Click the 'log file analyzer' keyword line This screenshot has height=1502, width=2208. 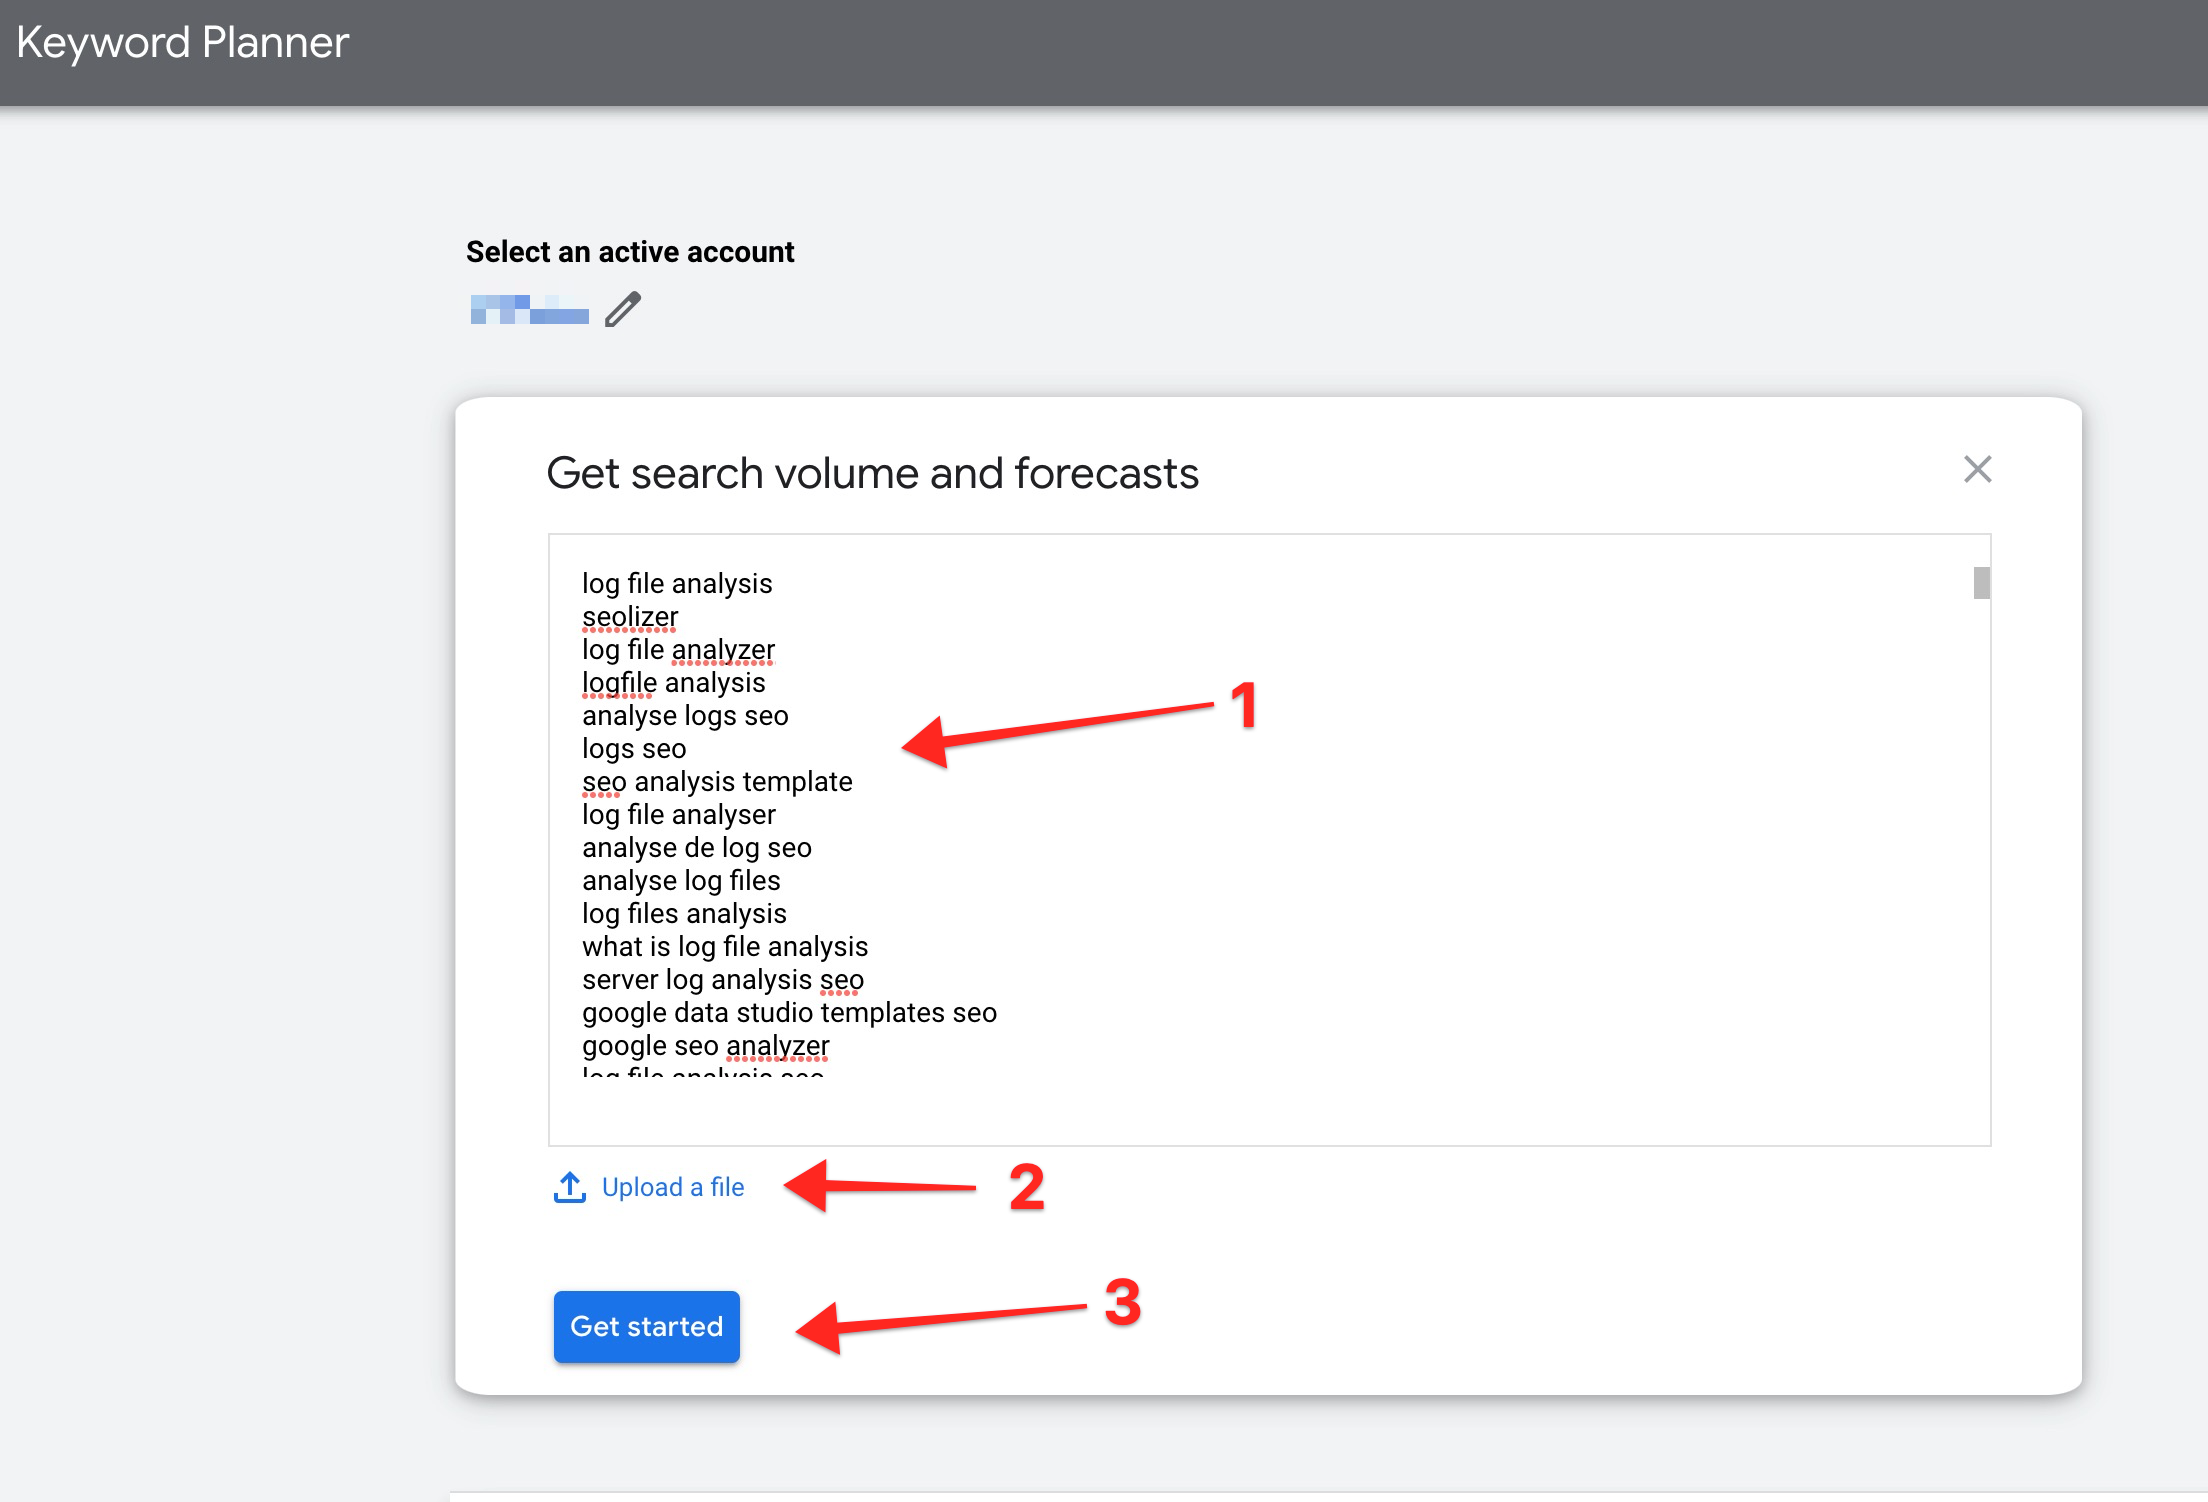[678, 650]
